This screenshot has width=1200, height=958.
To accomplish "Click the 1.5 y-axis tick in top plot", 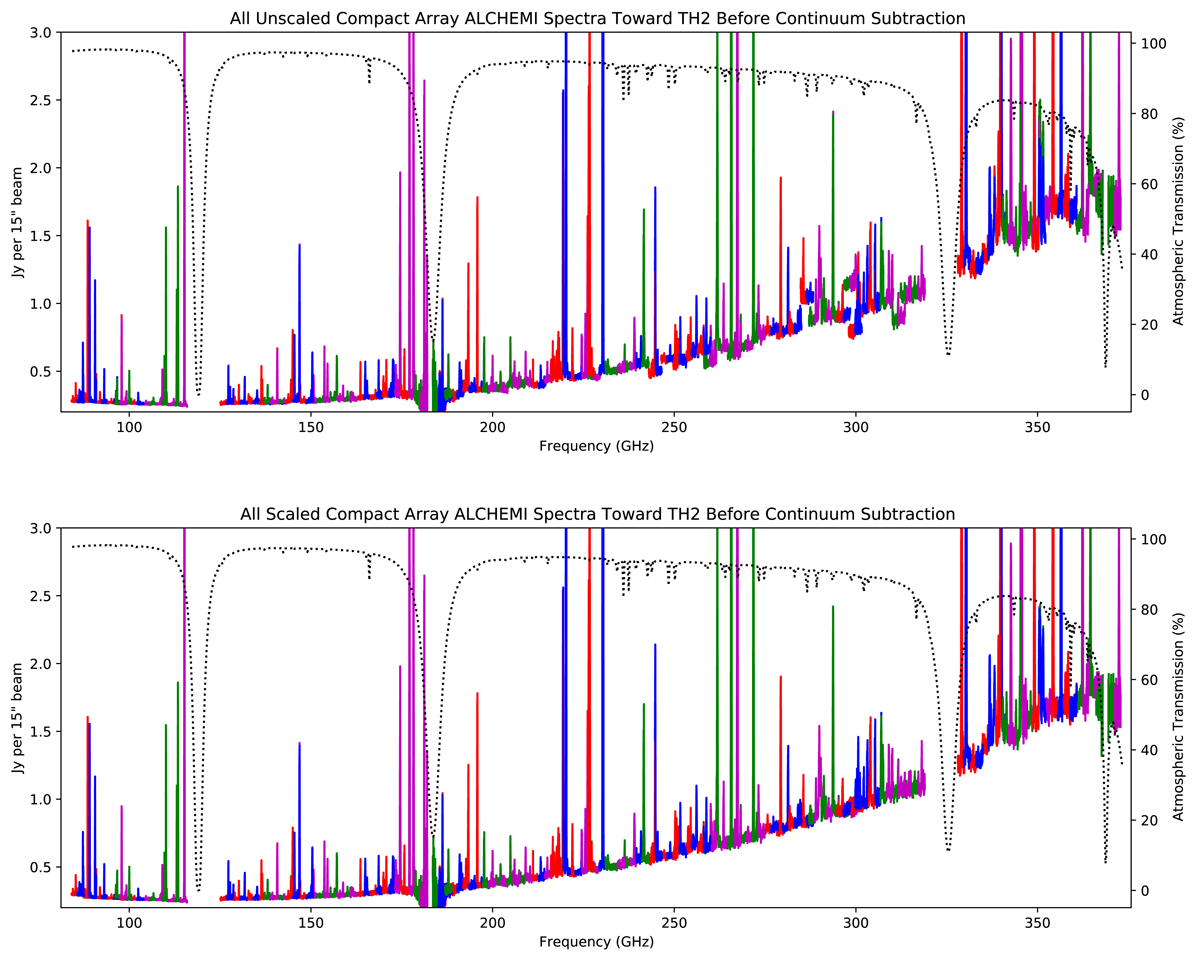I will [x=42, y=236].
